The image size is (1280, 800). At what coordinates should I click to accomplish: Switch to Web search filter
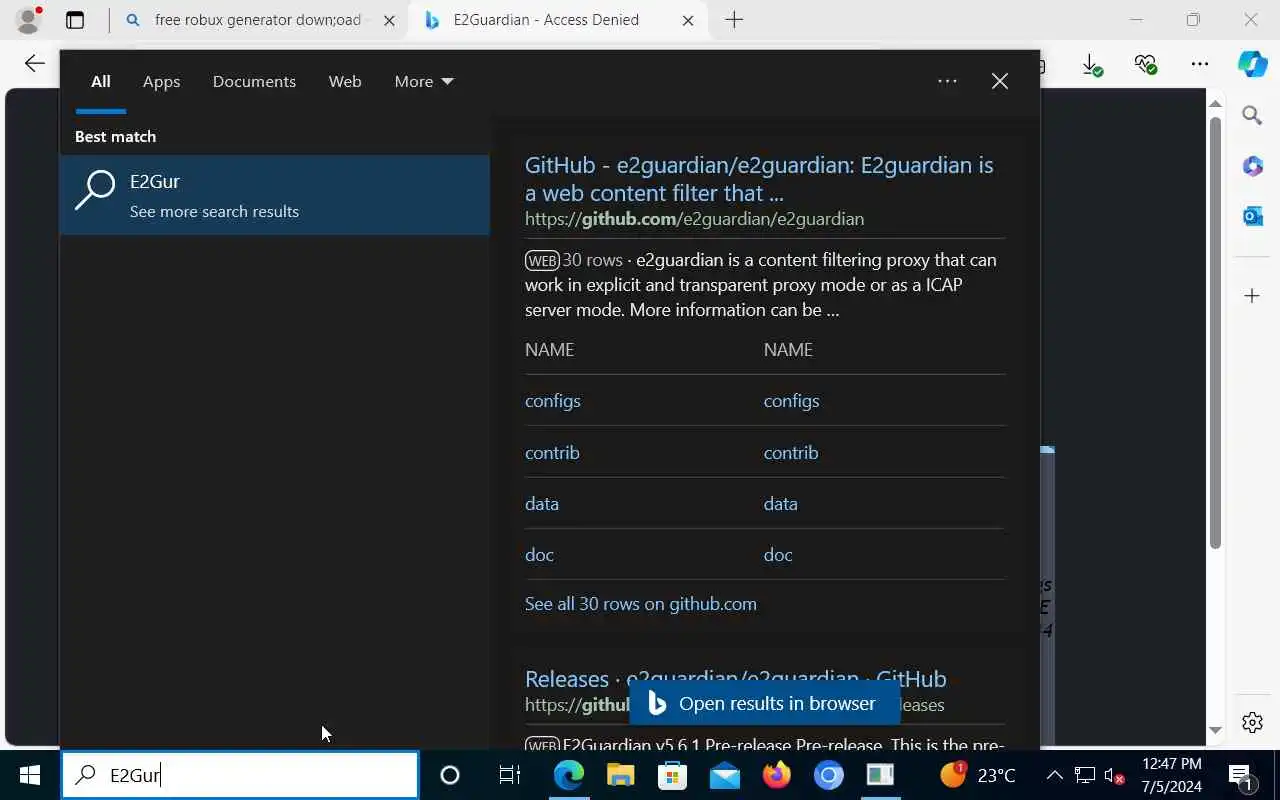click(x=345, y=82)
